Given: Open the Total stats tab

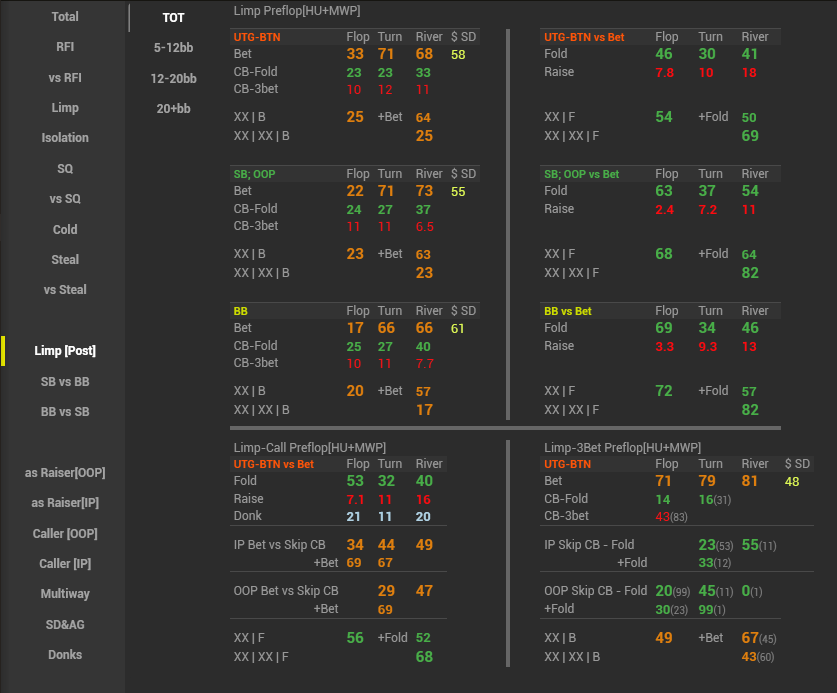Looking at the screenshot, I should 65,16.
